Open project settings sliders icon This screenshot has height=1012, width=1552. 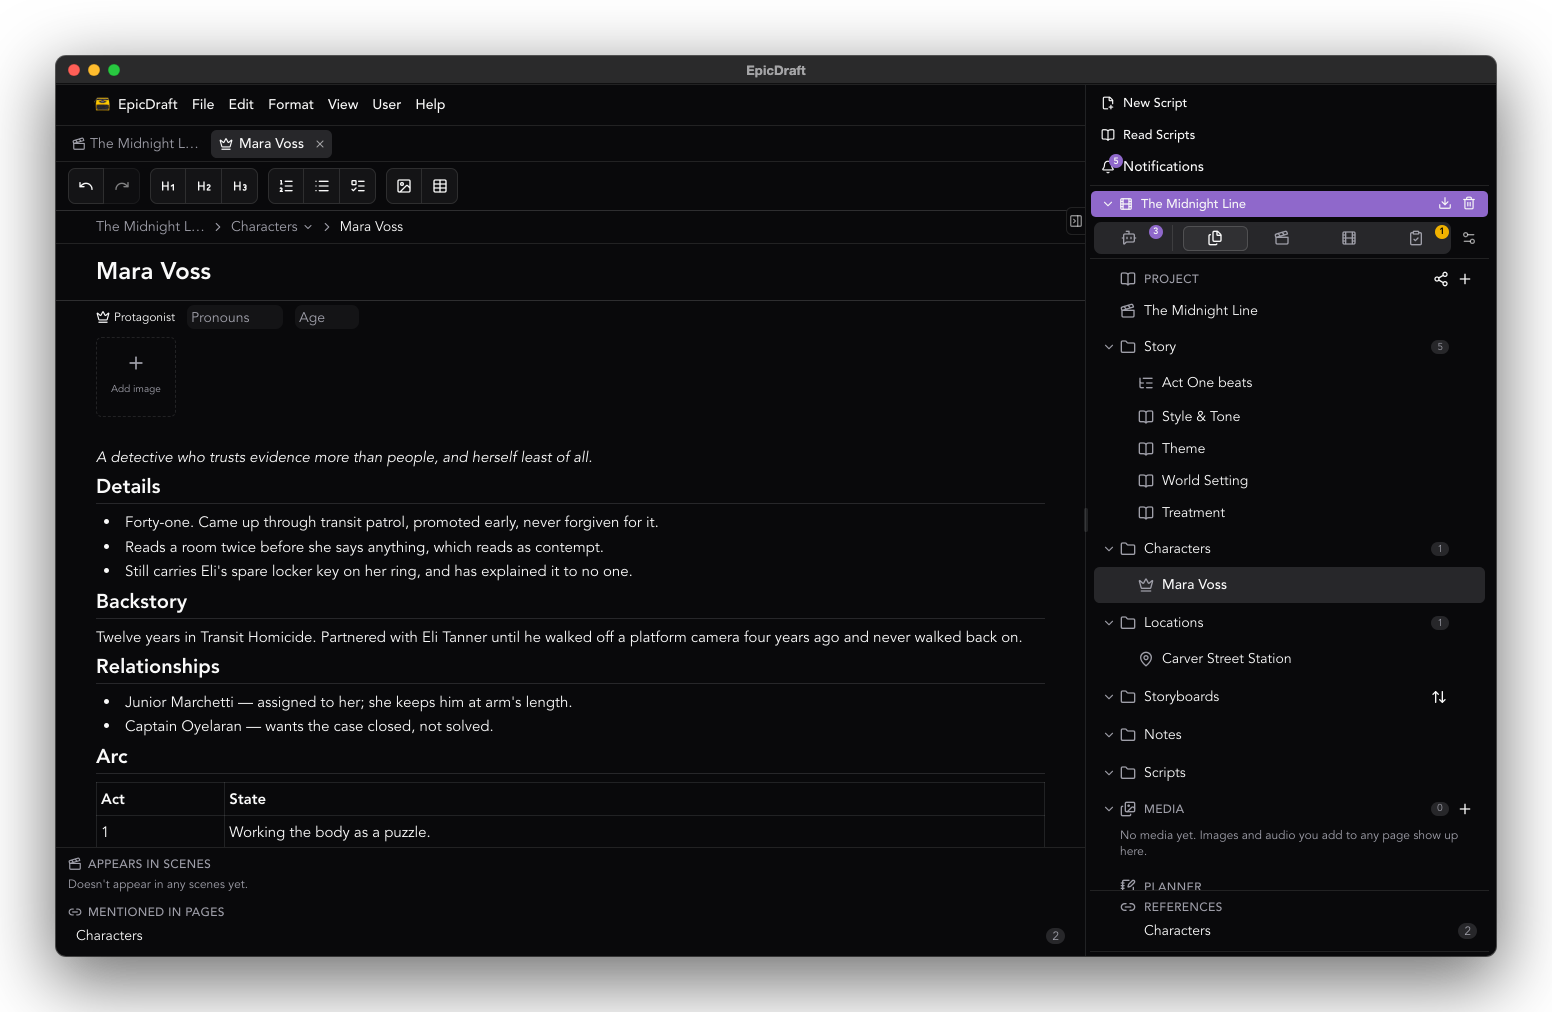[x=1469, y=238]
